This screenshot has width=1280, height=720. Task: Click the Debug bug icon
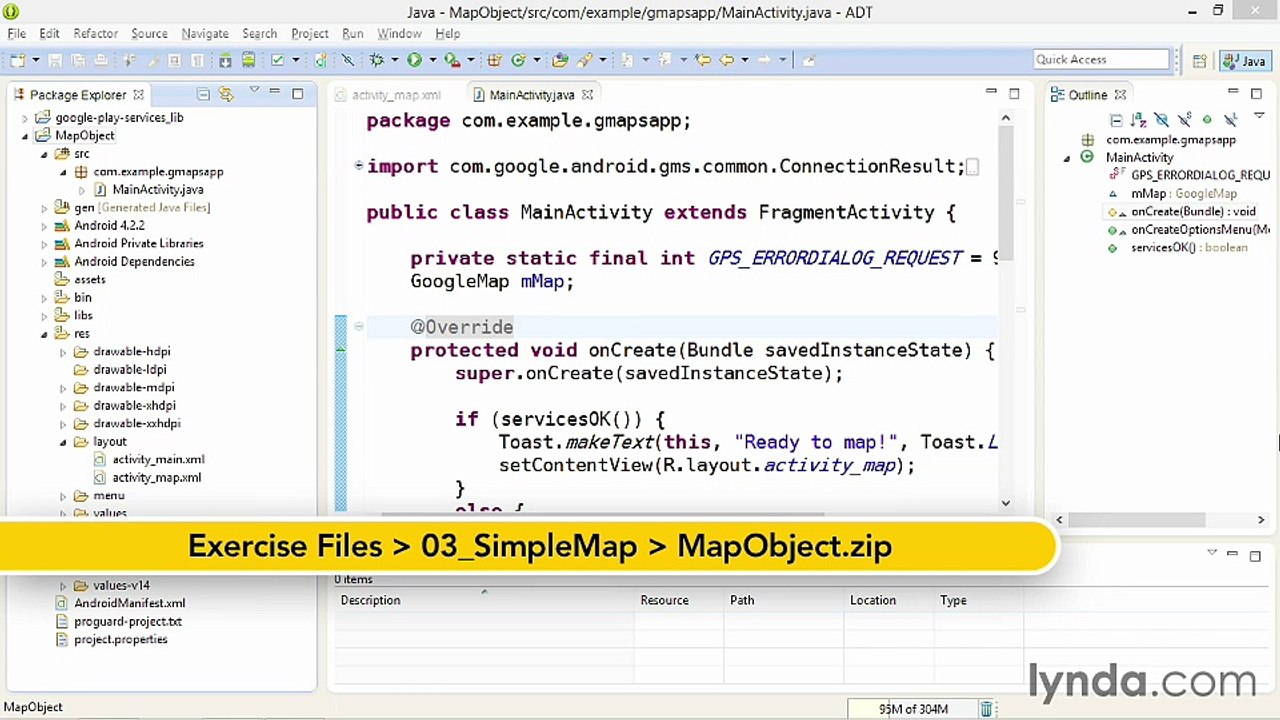click(x=377, y=60)
